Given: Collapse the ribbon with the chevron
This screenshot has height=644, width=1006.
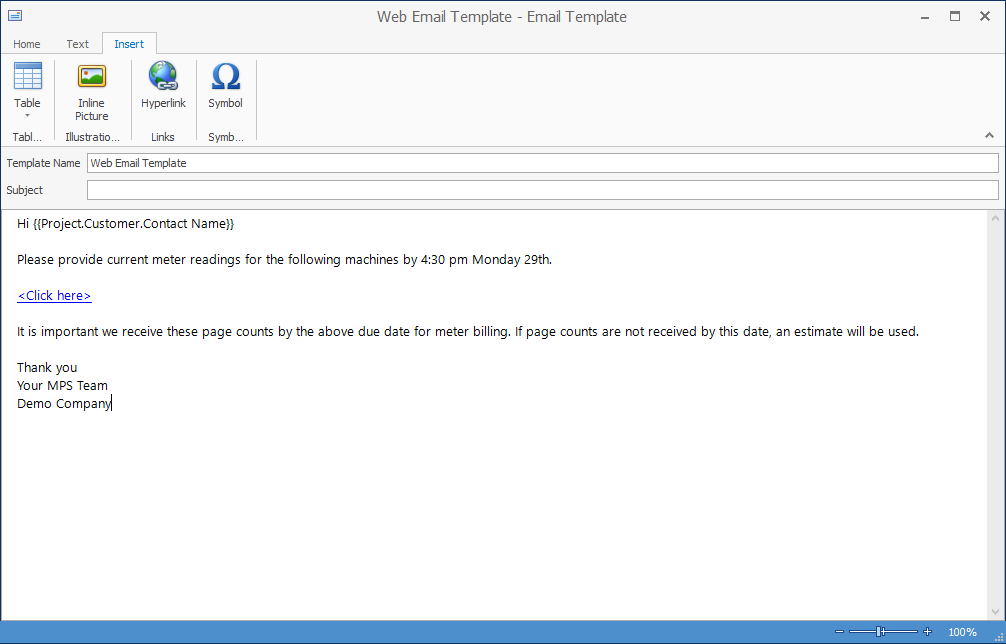Looking at the screenshot, I should 989,134.
